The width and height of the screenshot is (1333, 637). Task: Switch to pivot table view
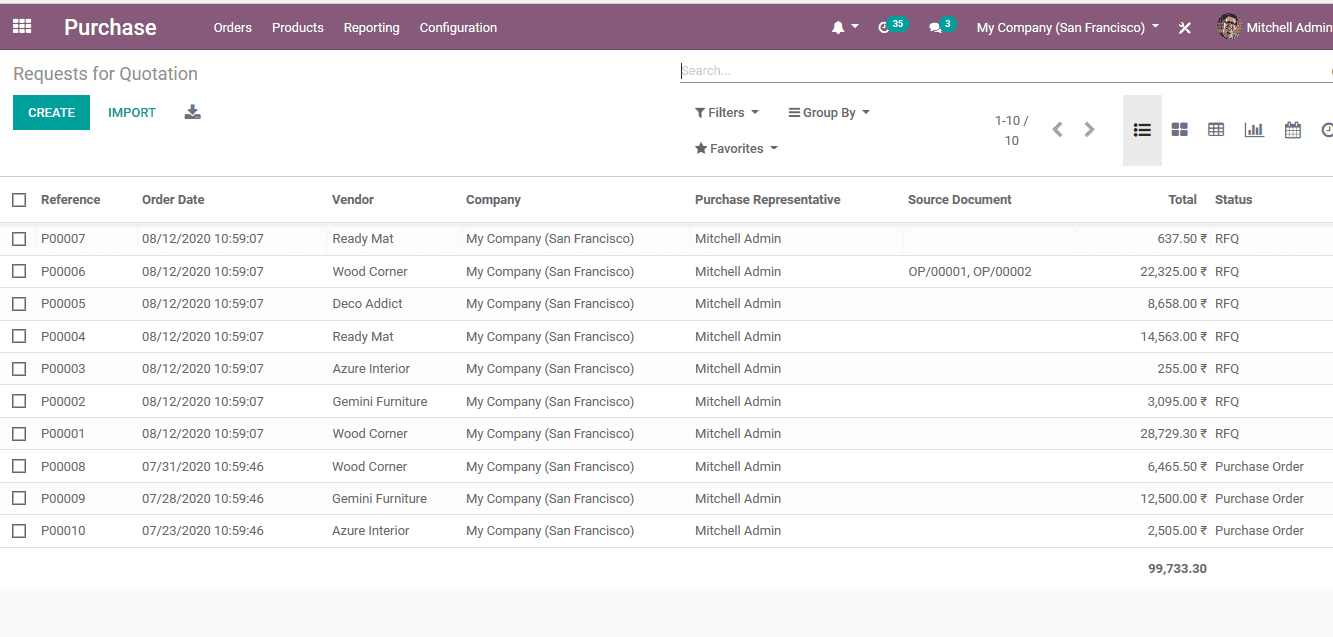pos(1216,130)
